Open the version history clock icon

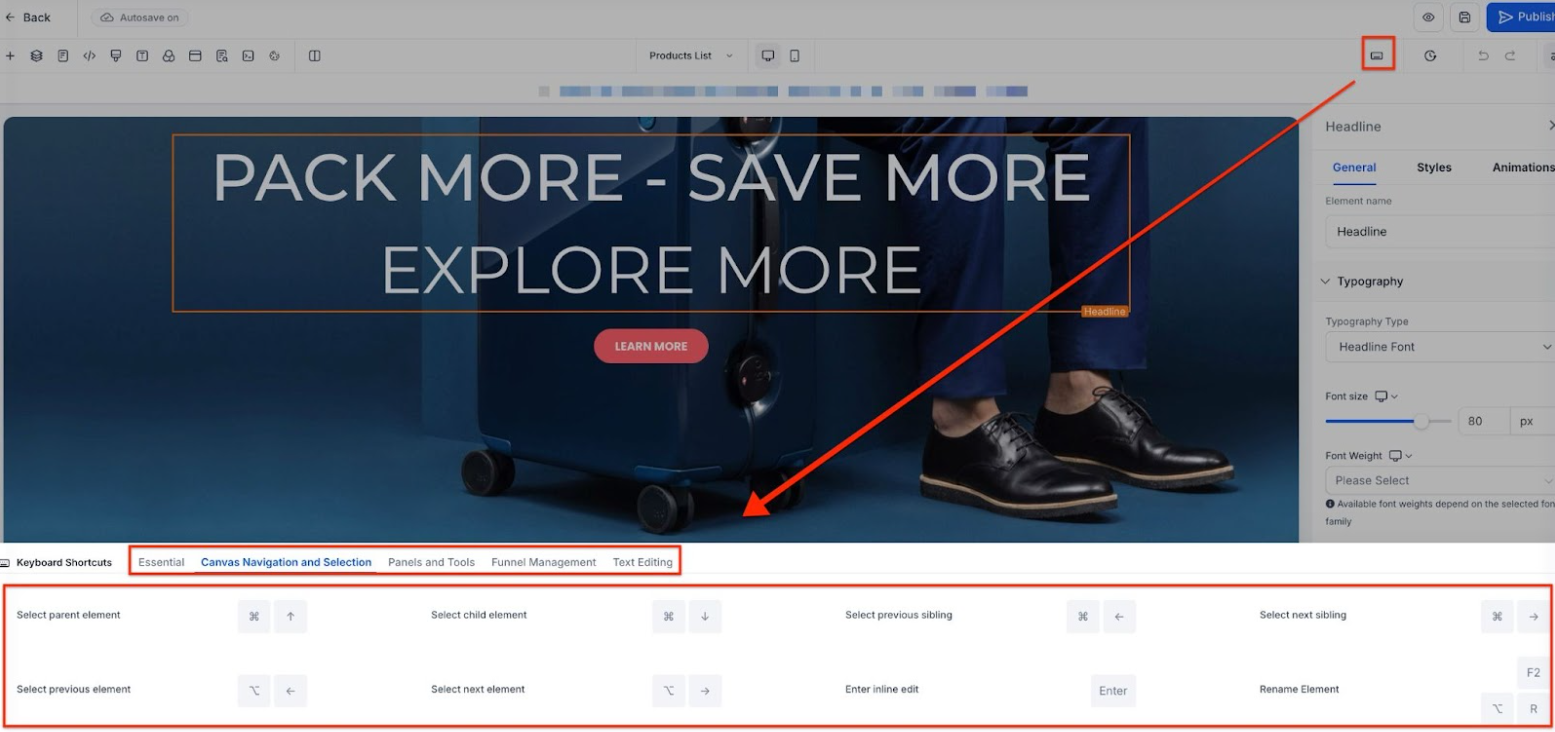pyautogui.click(x=1430, y=56)
